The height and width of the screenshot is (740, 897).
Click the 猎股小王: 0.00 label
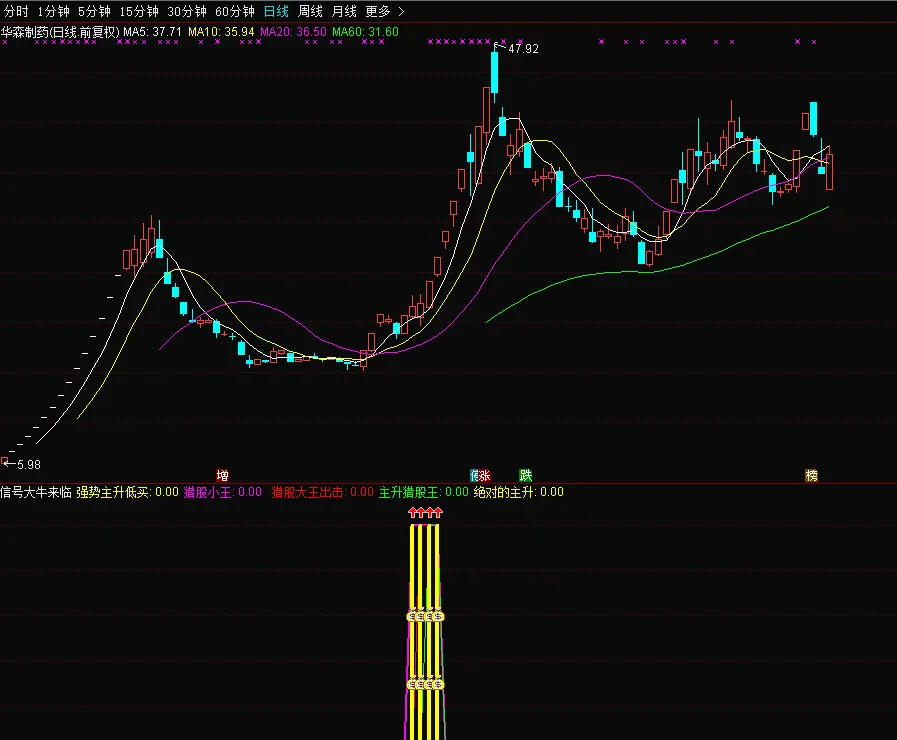223,492
